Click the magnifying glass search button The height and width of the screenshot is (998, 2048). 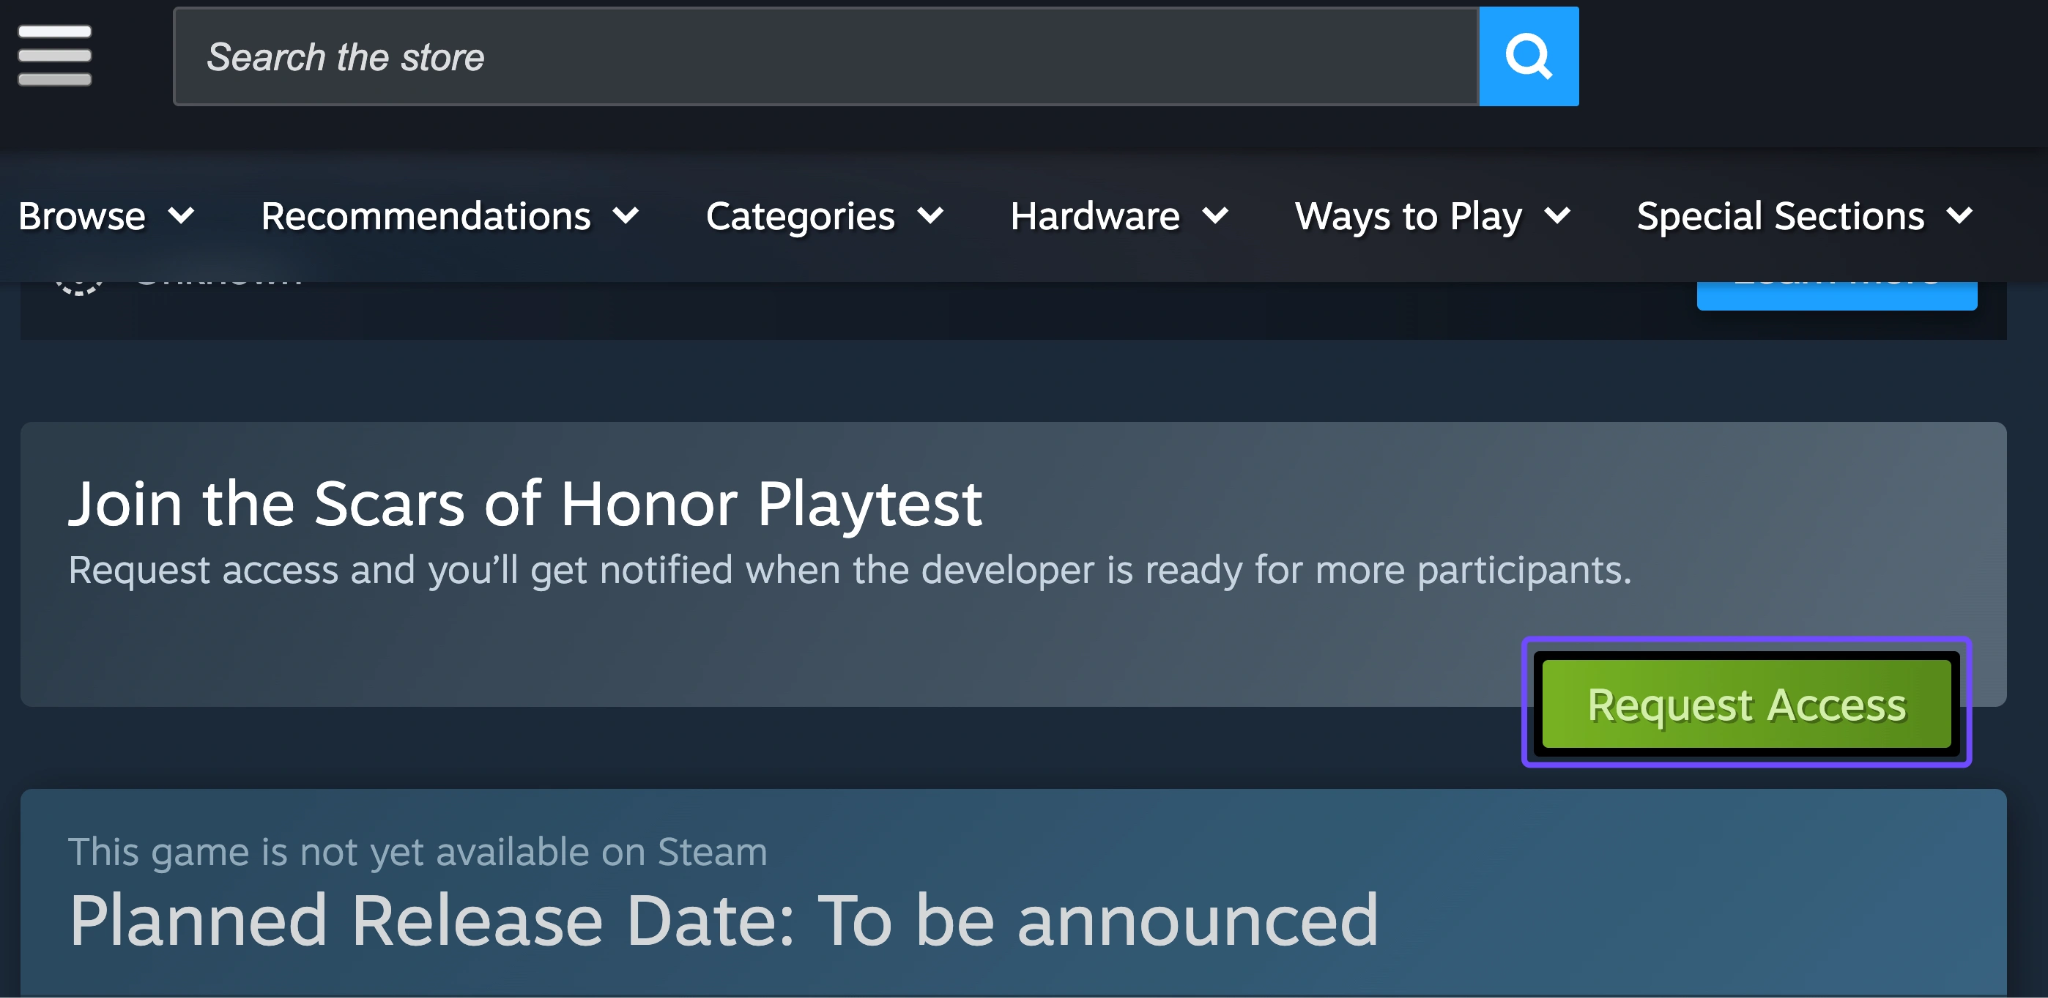click(1528, 56)
